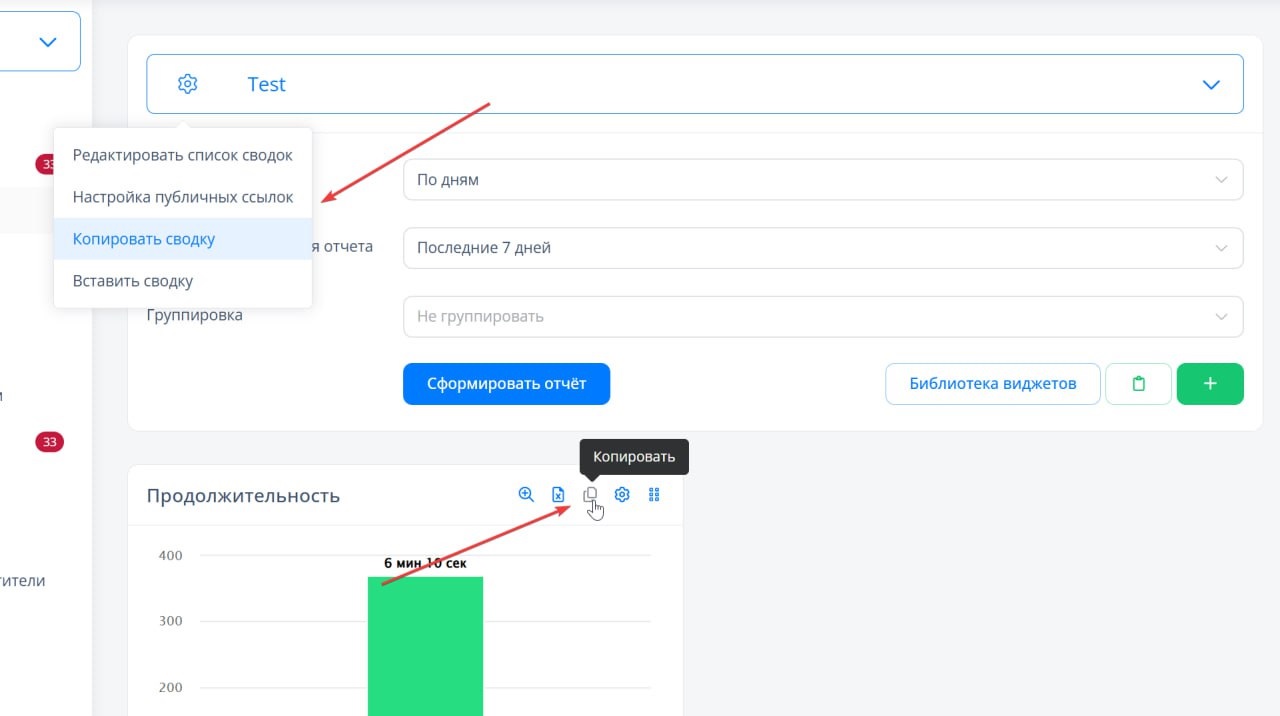Copy the Продолжительность widget
The width and height of the screenshot is (1280, 716).
tap(590, 494)
